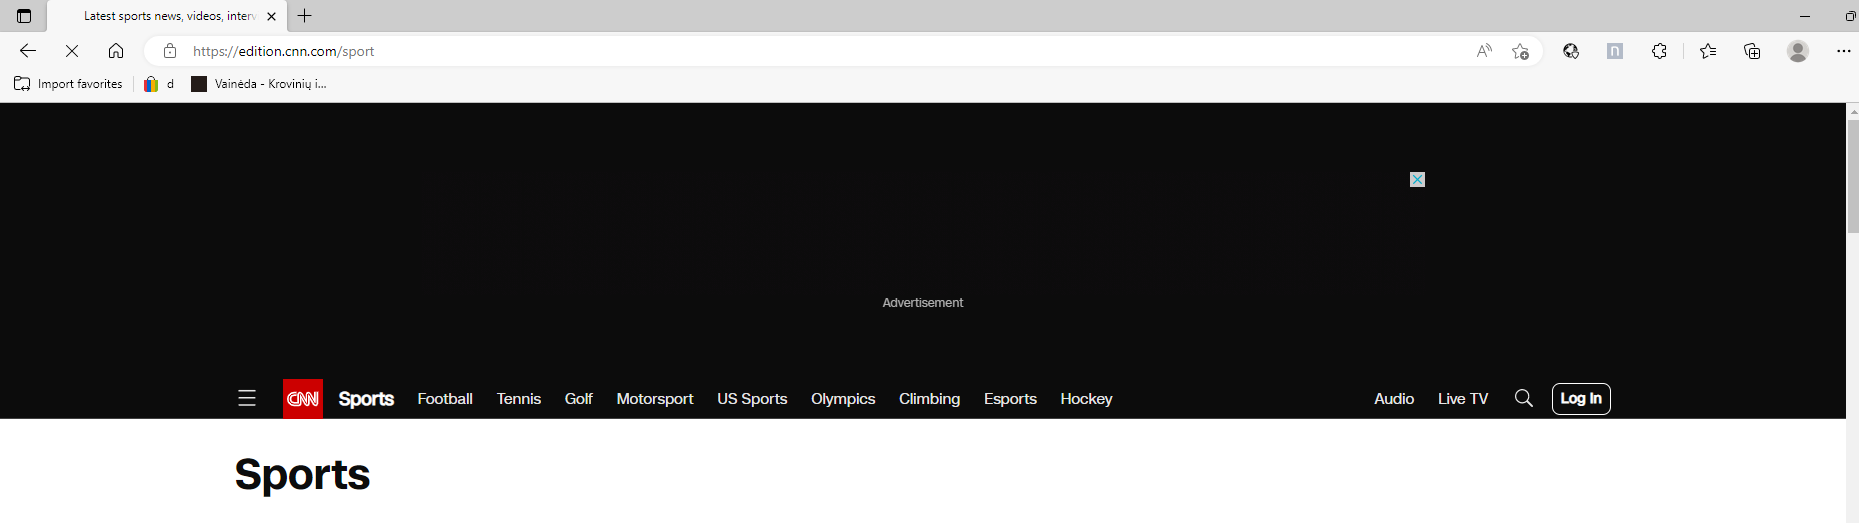Select the Esports section
1859x523 pixels.
(1010, 398)
